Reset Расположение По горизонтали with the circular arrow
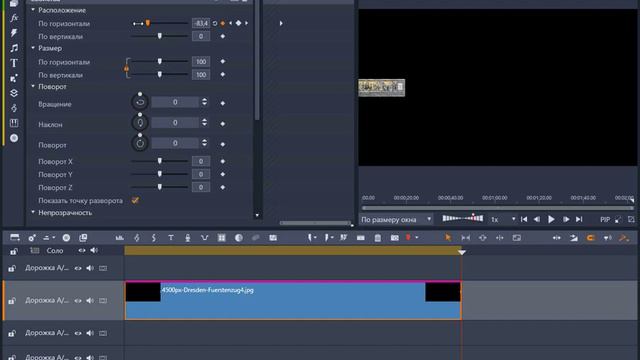640x360 pixels. point(215,23)
